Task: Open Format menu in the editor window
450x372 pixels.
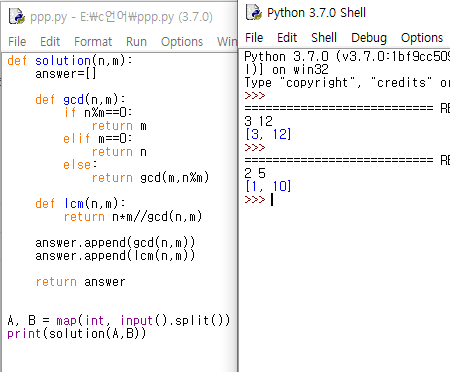Action: click(93, 42)
